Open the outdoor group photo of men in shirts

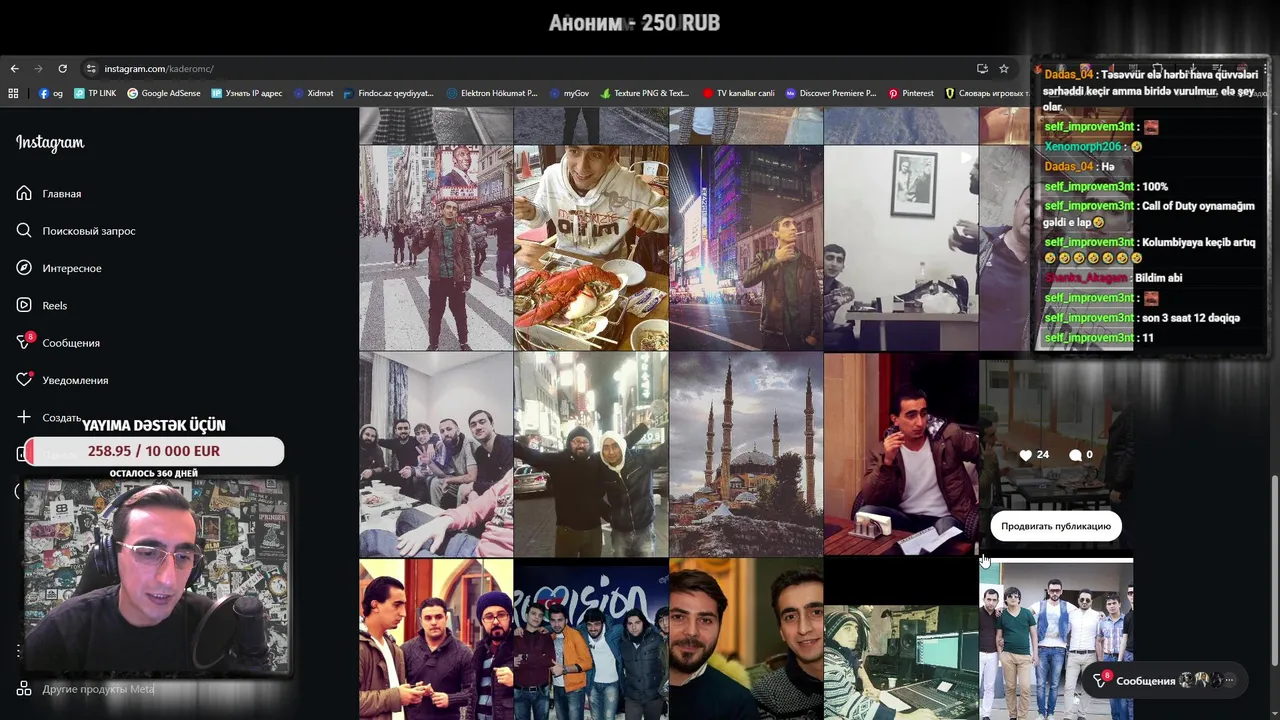coord(1056,639)
